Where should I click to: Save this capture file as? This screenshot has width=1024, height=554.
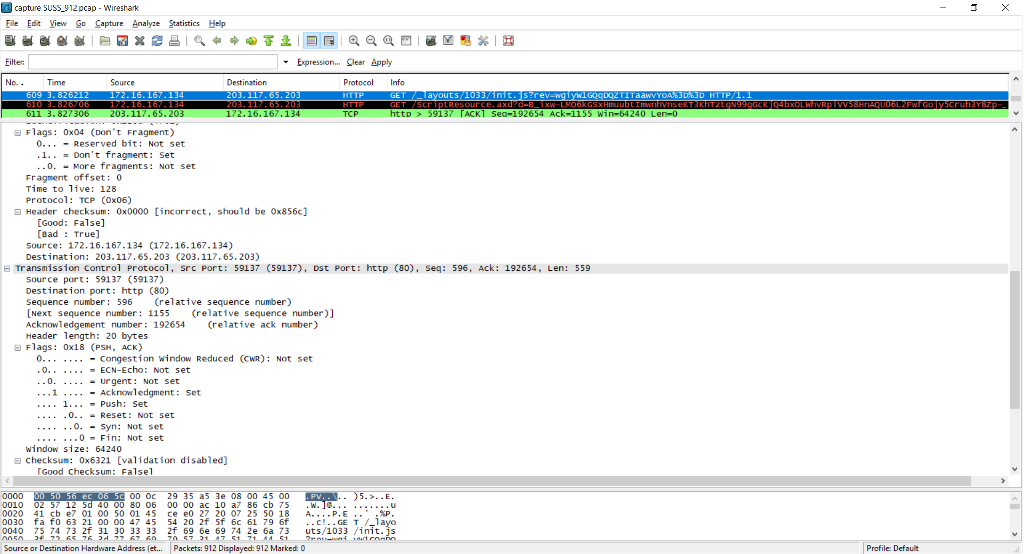point(122,41)
